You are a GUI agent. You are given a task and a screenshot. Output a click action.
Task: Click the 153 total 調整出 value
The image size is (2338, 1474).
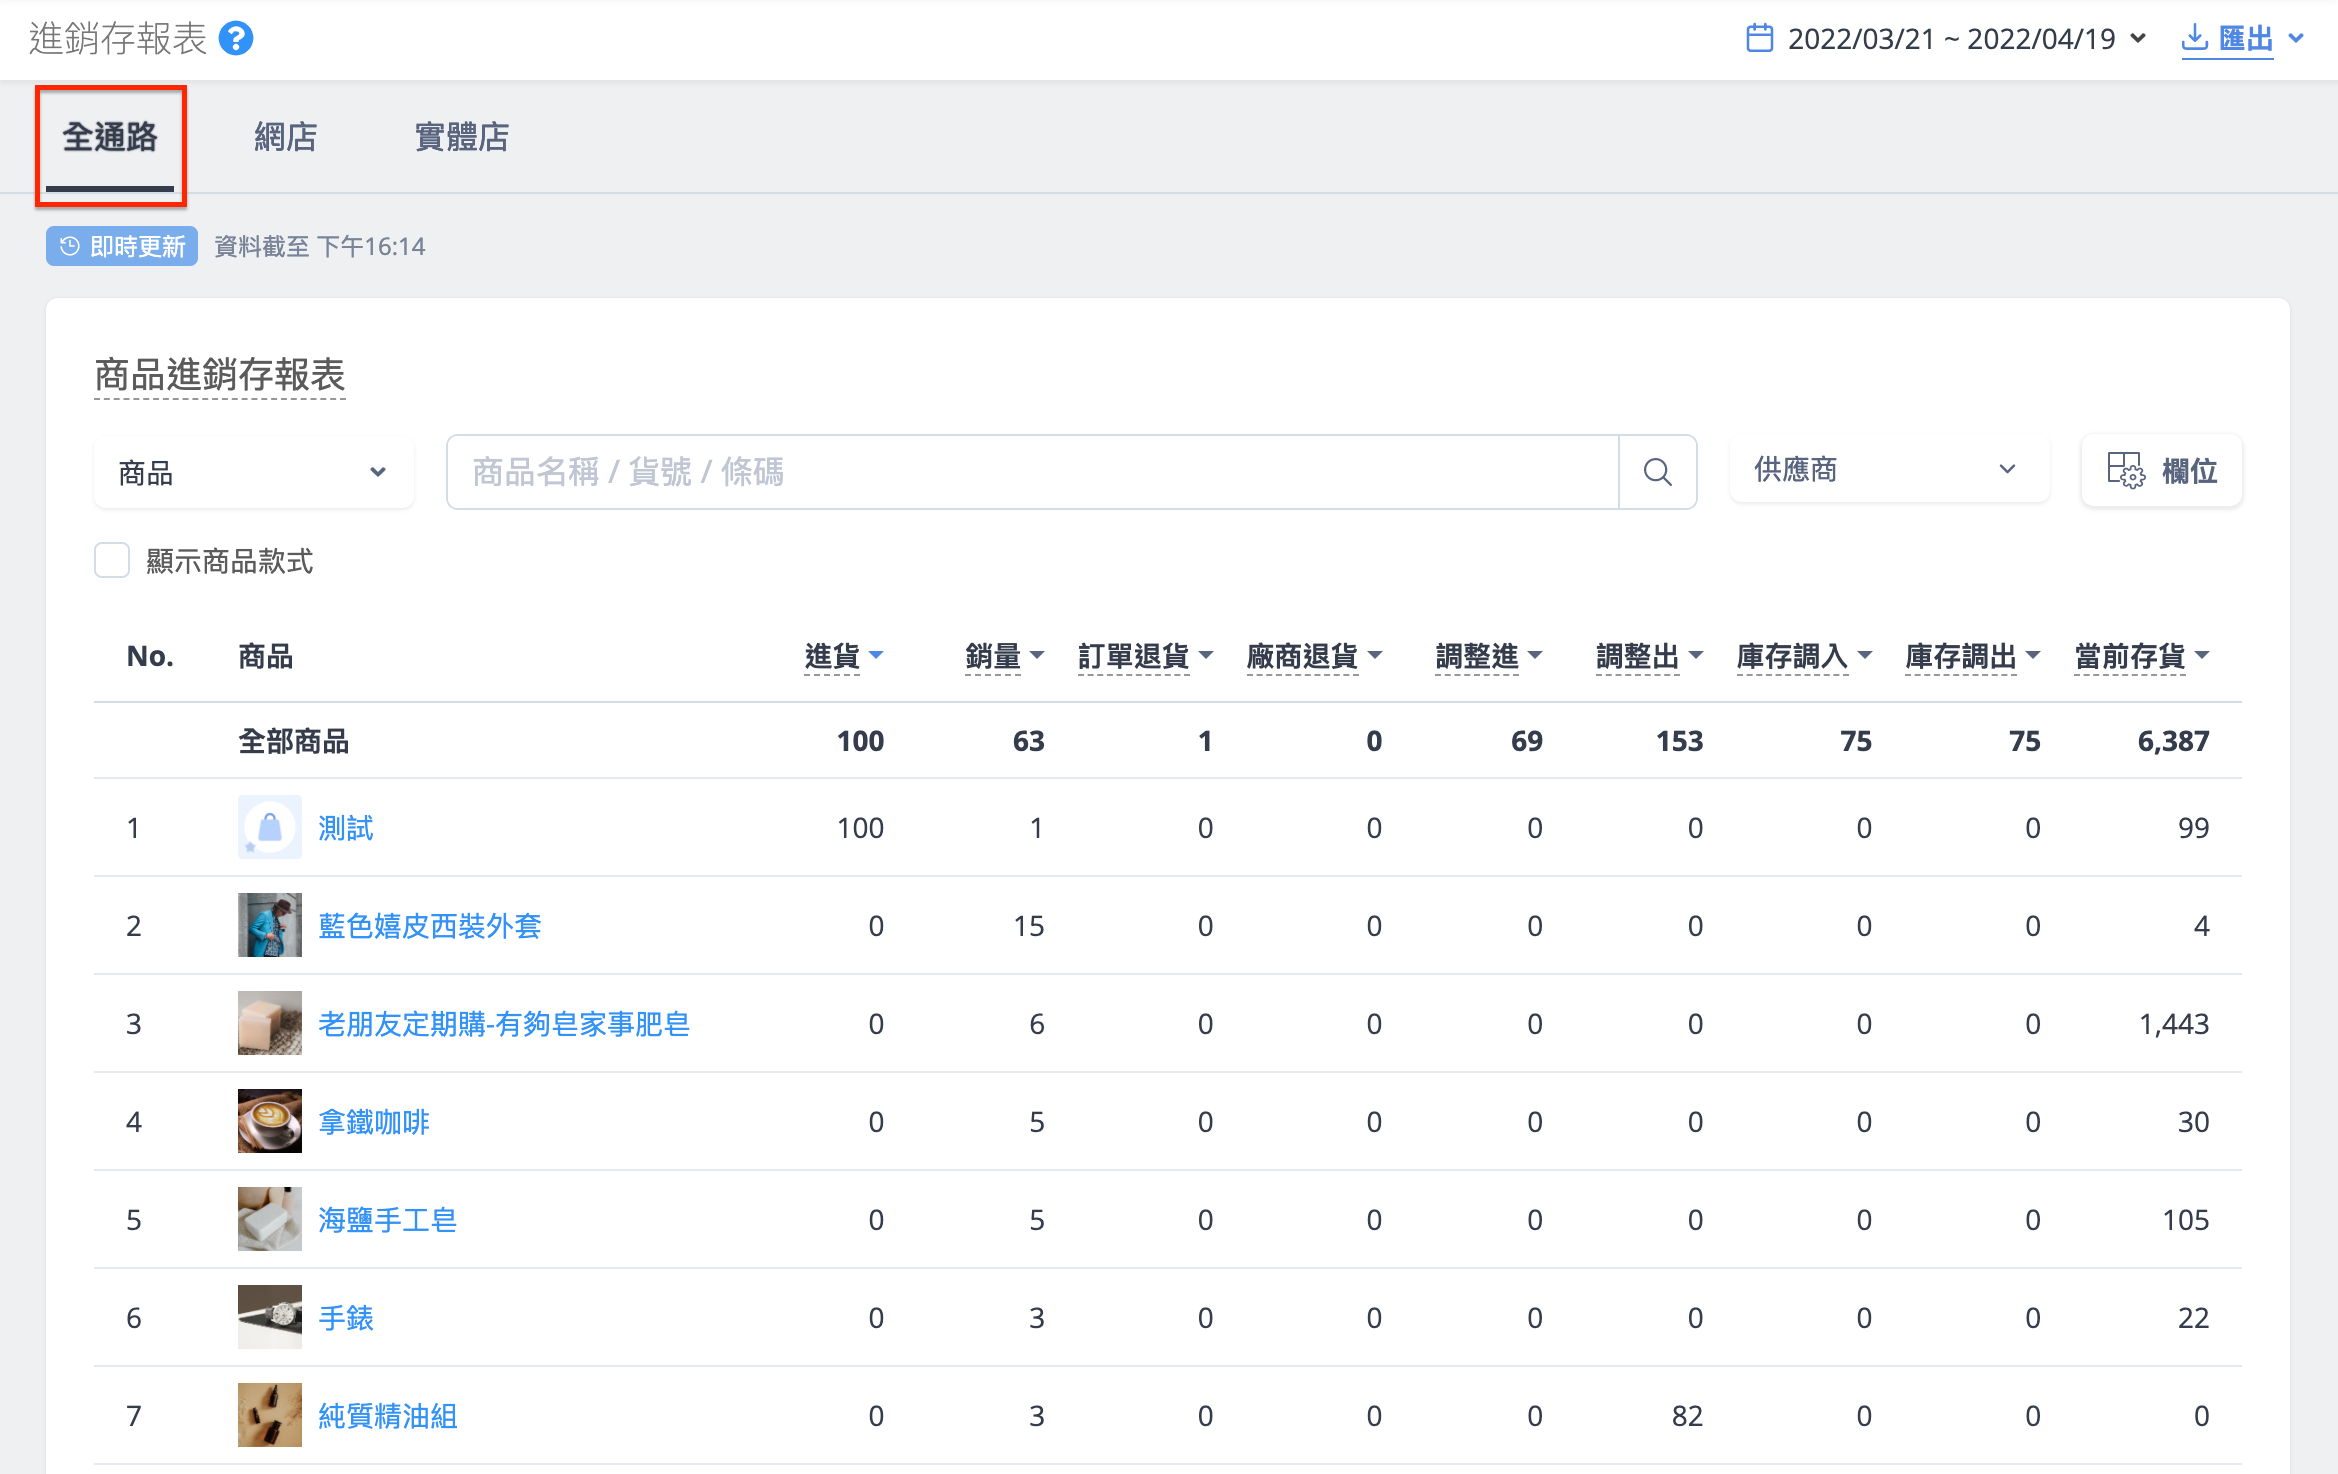(x=1680, y=741)
